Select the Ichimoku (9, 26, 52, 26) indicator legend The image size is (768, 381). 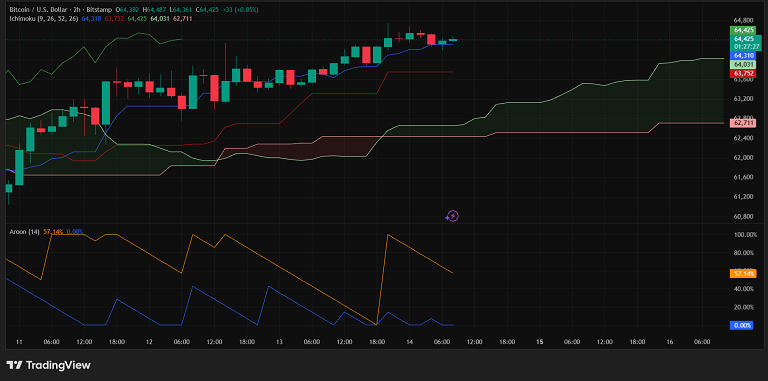(44, 19)
